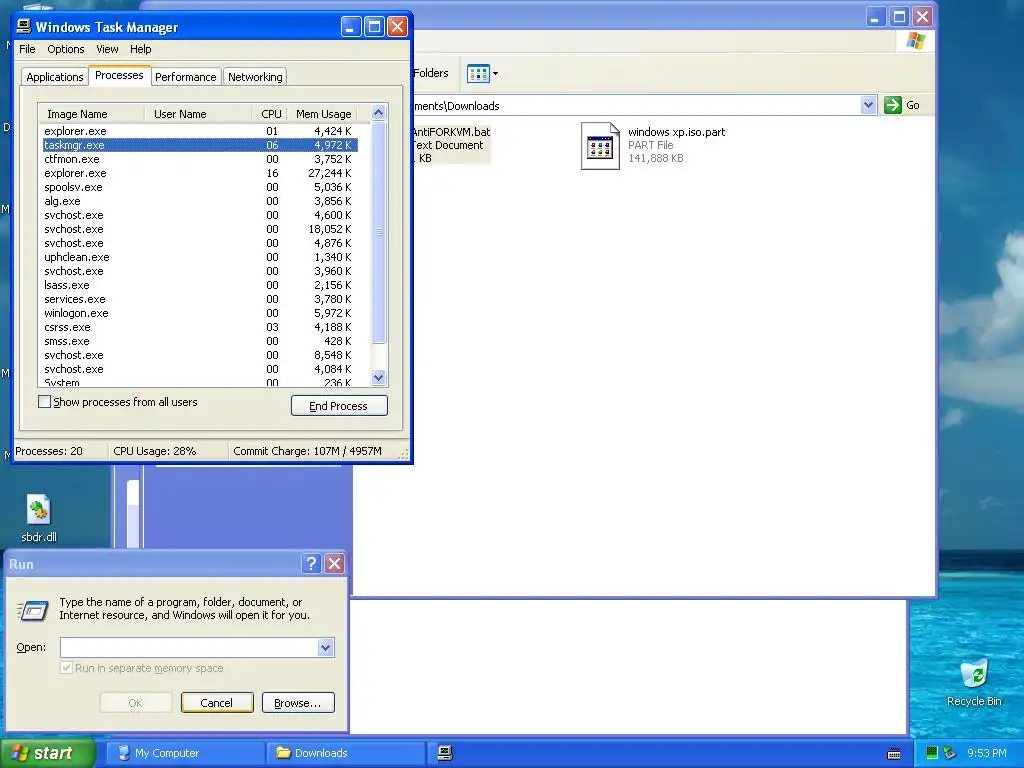Screen dimensions: 1024x768
Task: Click the Task Manager taskbar button icon
Action: point(445,753)
